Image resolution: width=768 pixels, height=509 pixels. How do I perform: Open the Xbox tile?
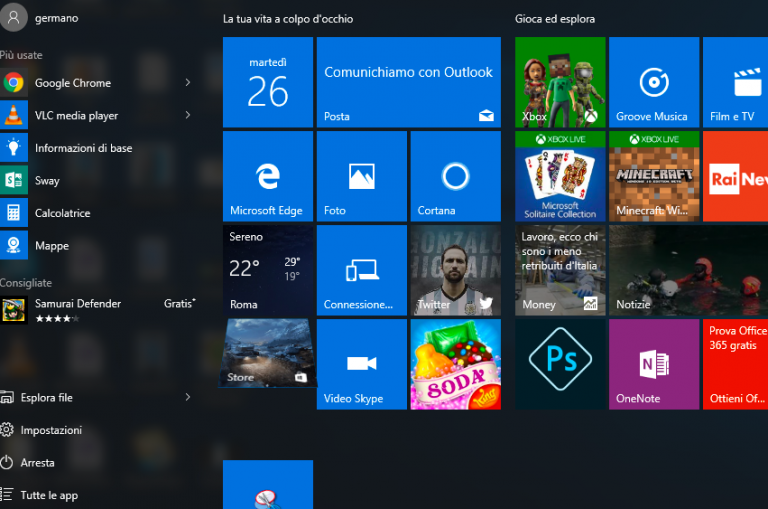[560, 83]
